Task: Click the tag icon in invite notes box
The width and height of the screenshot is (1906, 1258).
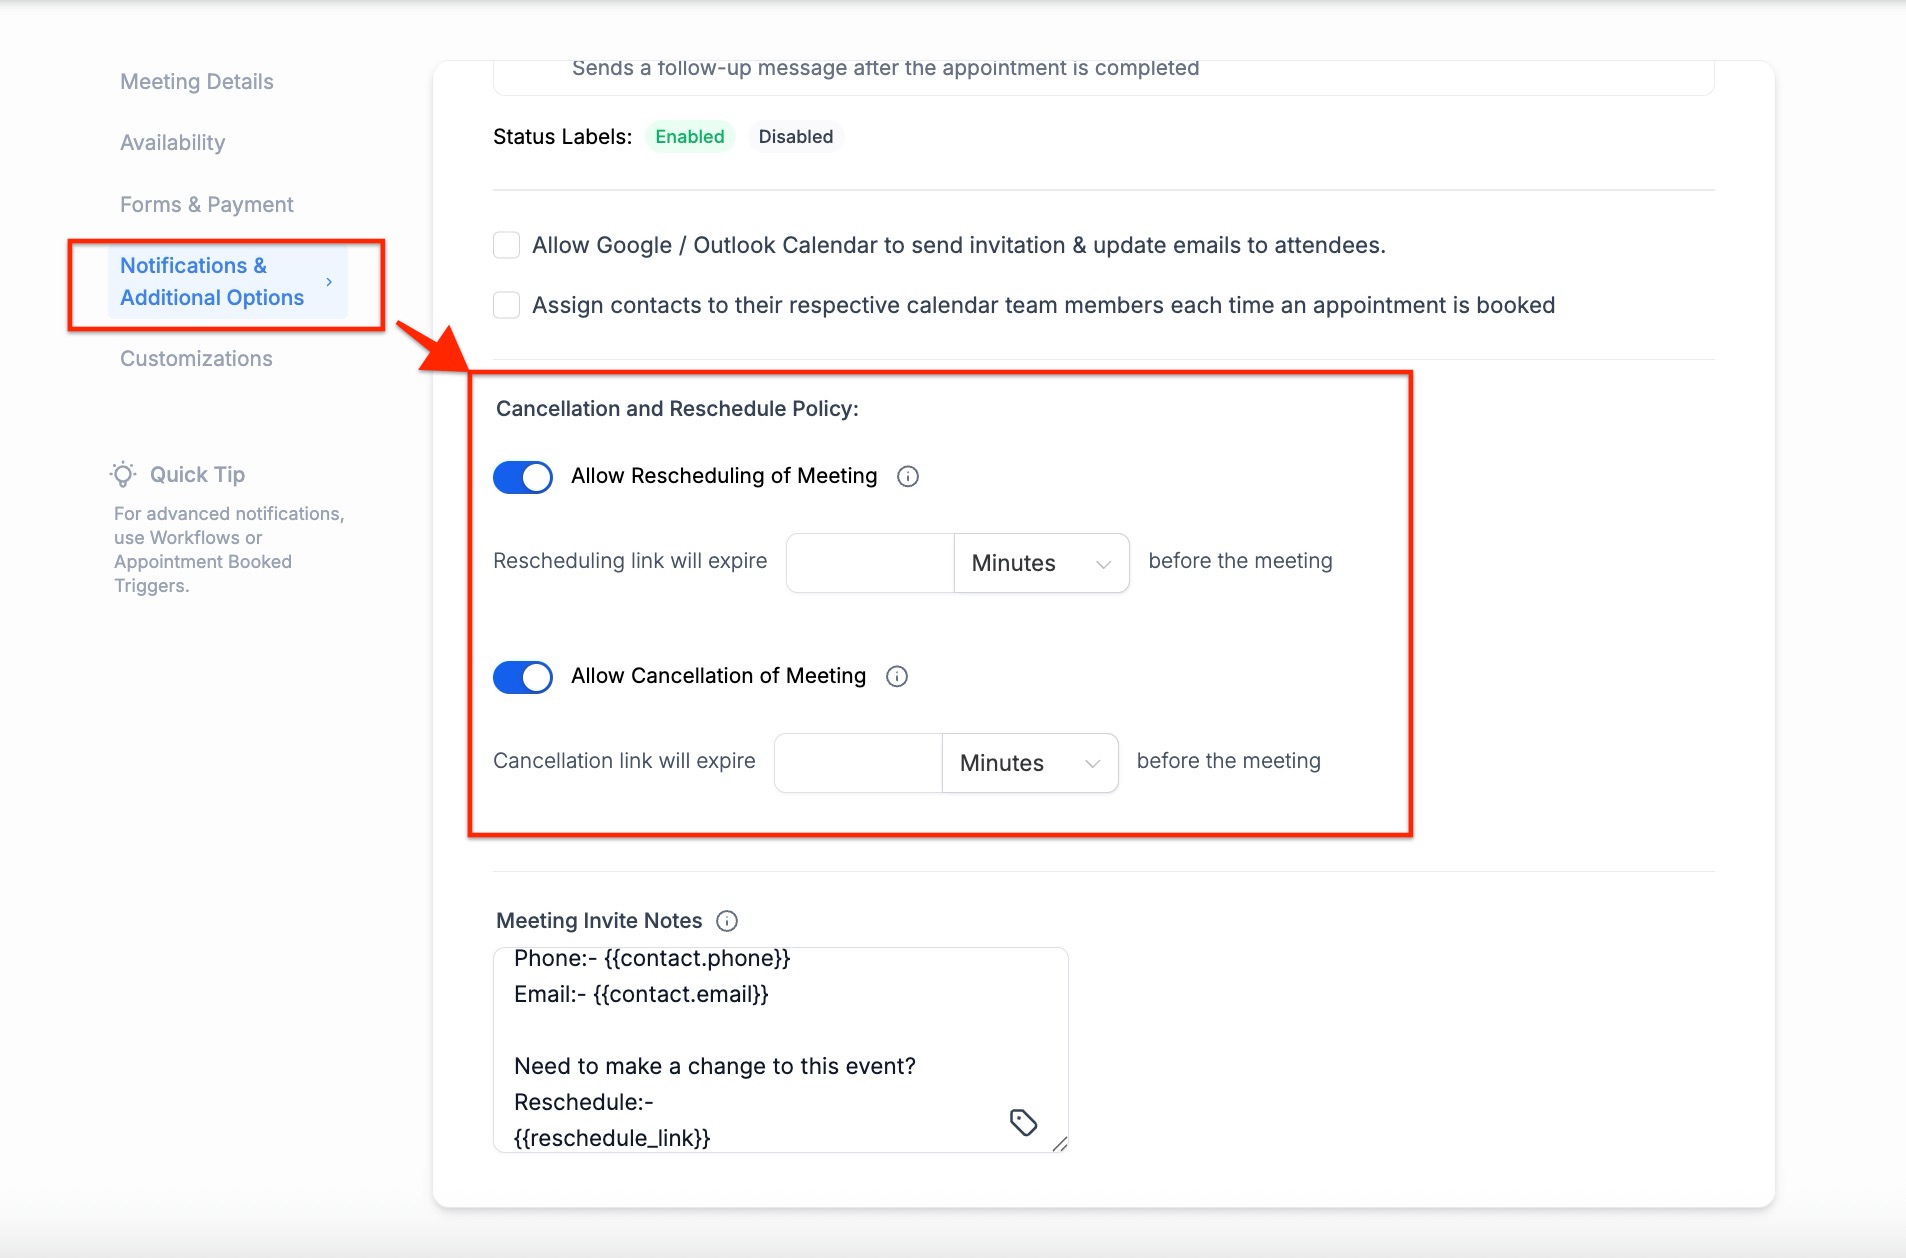Action: coord(1023,1122)
